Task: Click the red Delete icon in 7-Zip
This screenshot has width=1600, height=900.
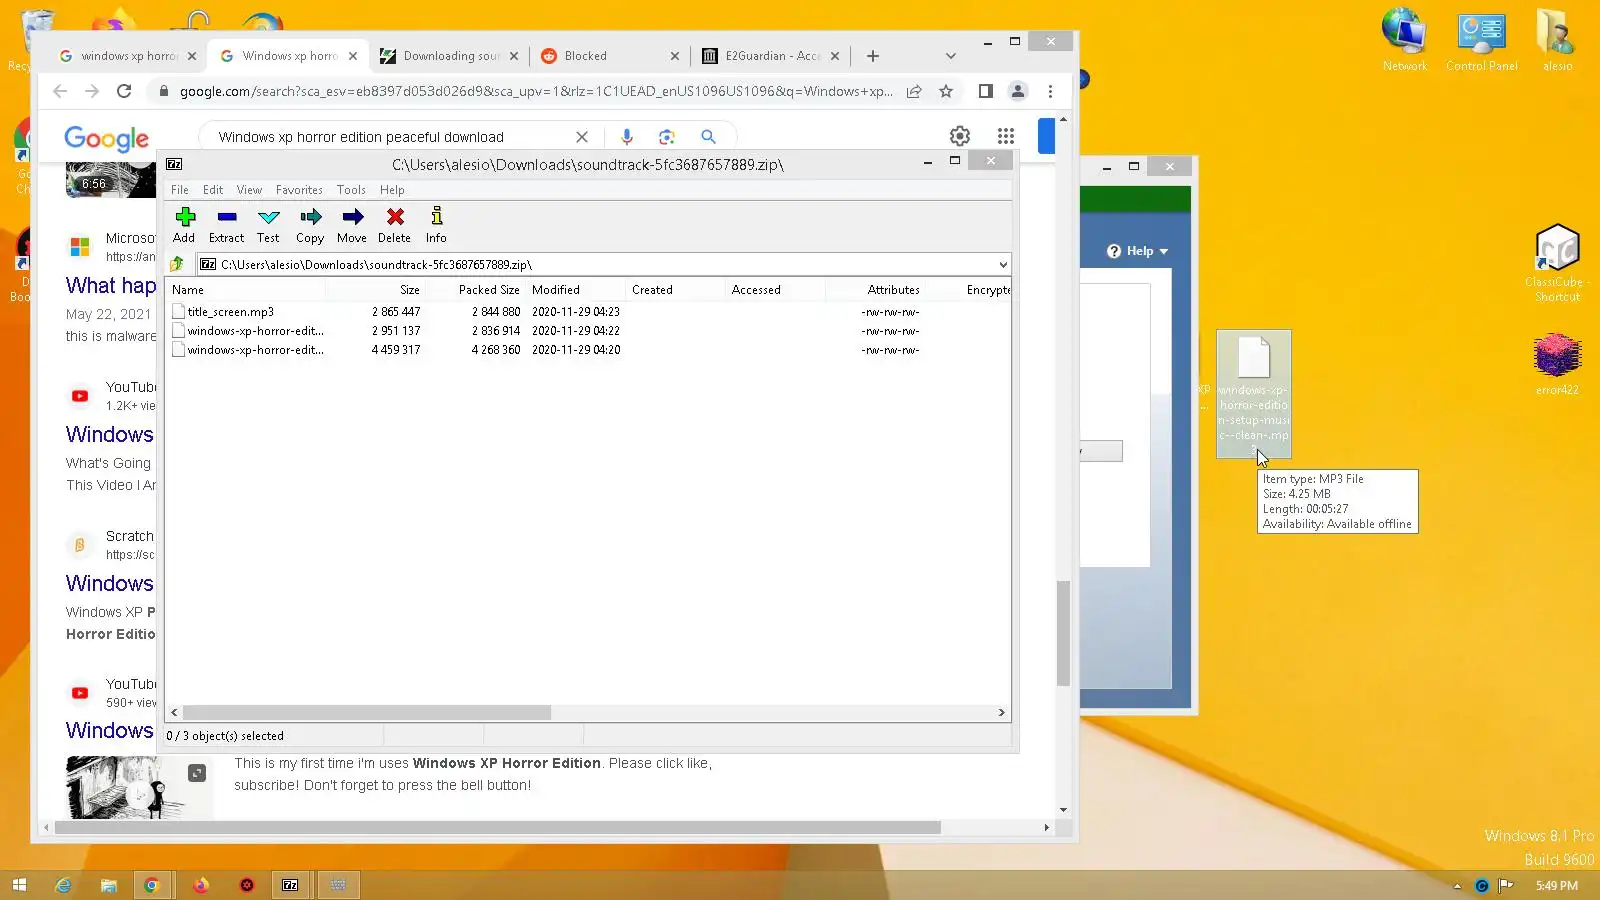Action: [395, 225]
